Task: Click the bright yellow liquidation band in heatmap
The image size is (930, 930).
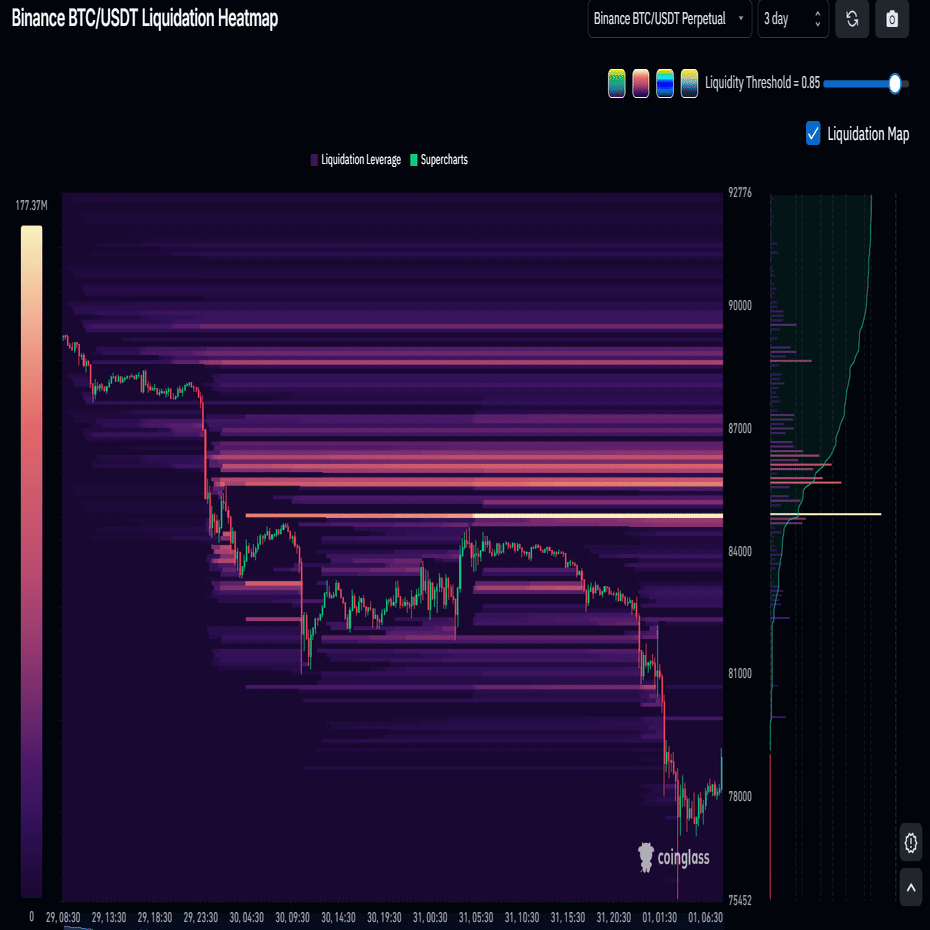Action: point(598,516)
